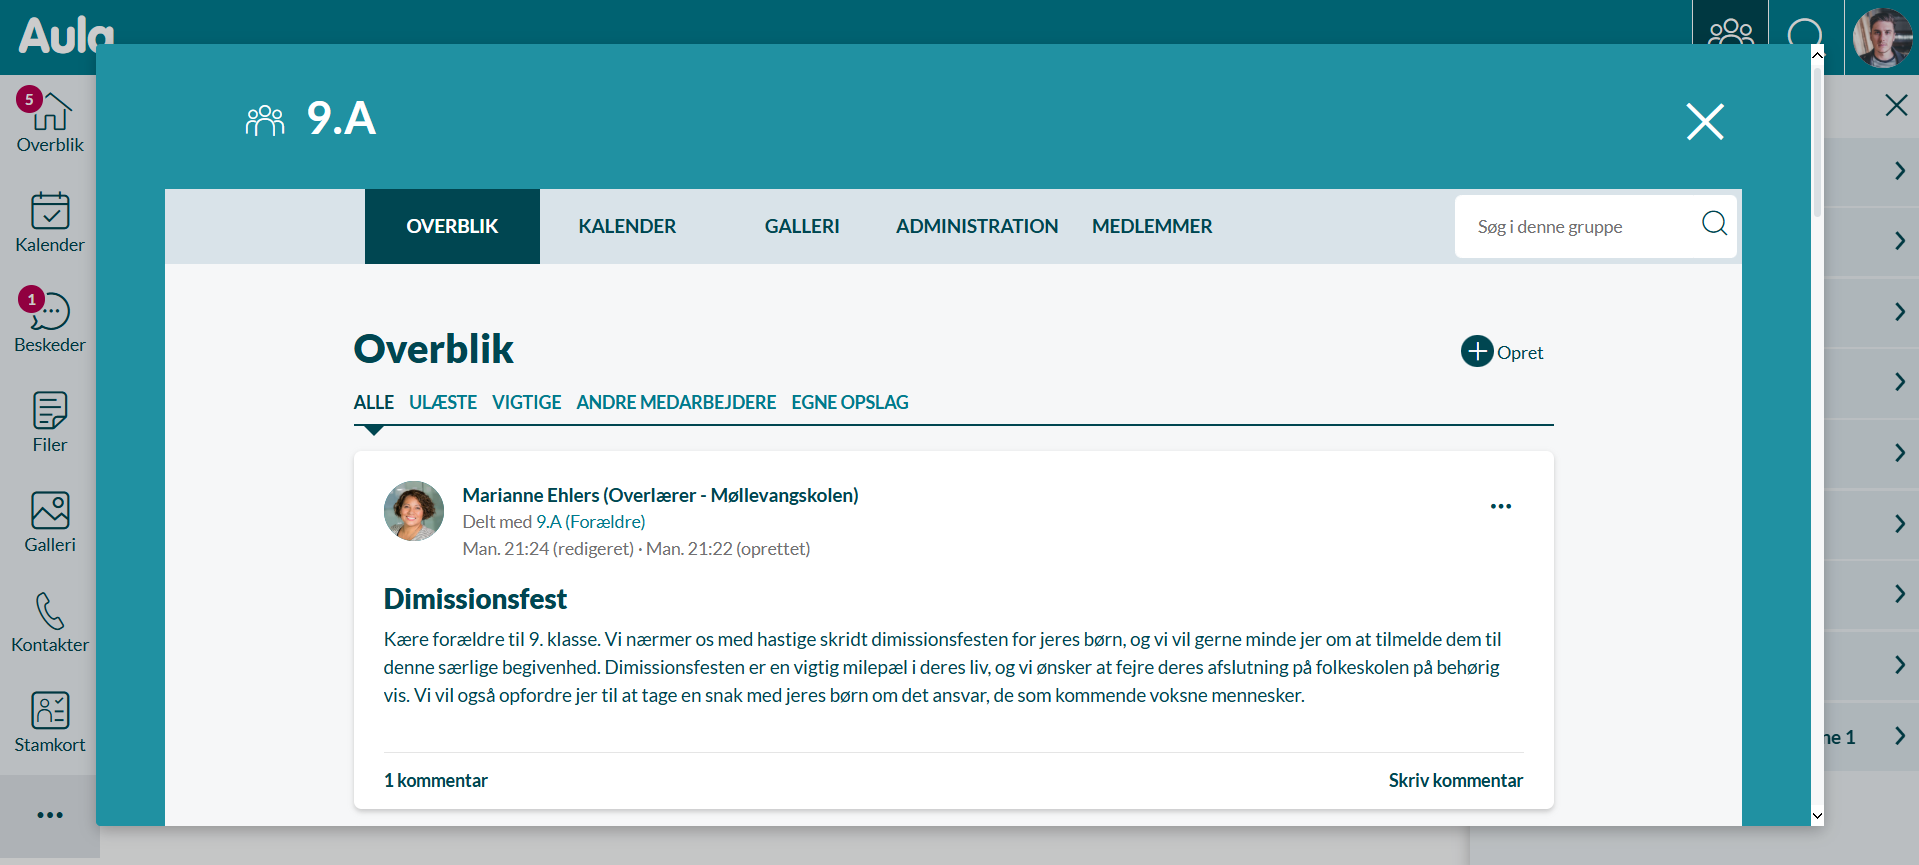This screenshot has height=865, width=1919.
Task: Click Skriv kommentar link
Action: pos(1455,780)
